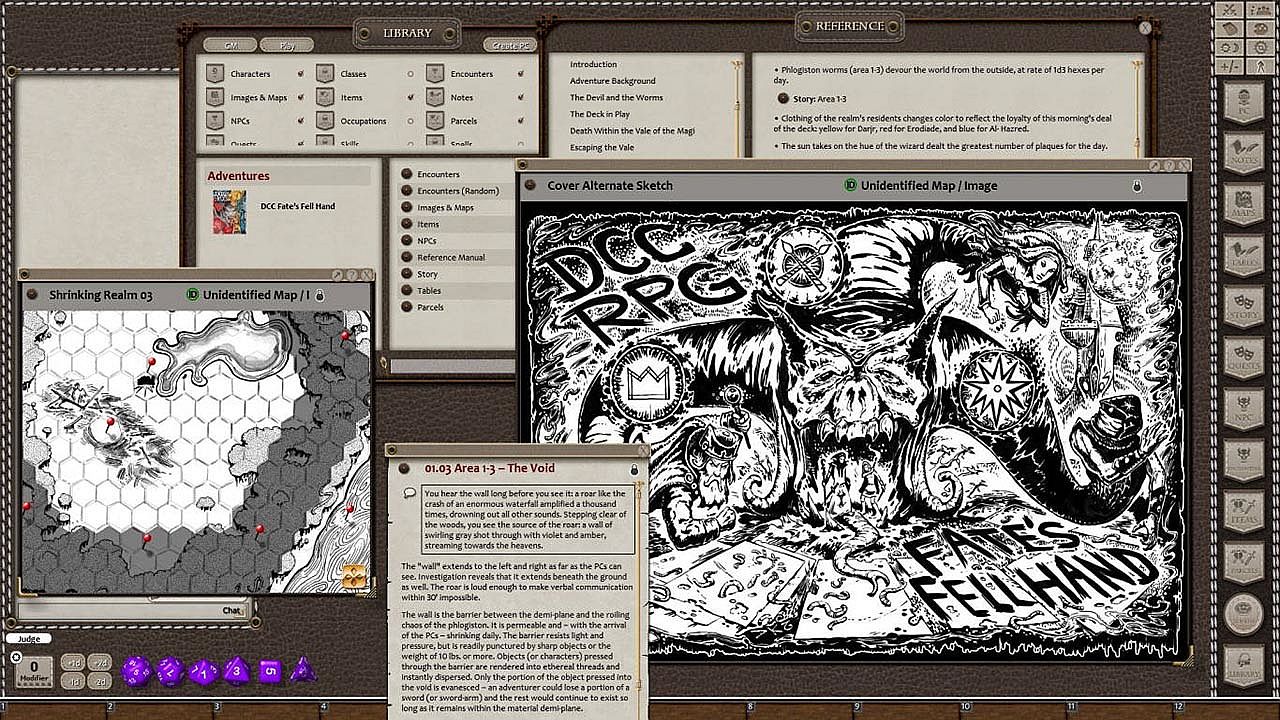Open Death Within the Vale of the Magi
Viewport: 1280px width, 720px height.
pos(632,131)
